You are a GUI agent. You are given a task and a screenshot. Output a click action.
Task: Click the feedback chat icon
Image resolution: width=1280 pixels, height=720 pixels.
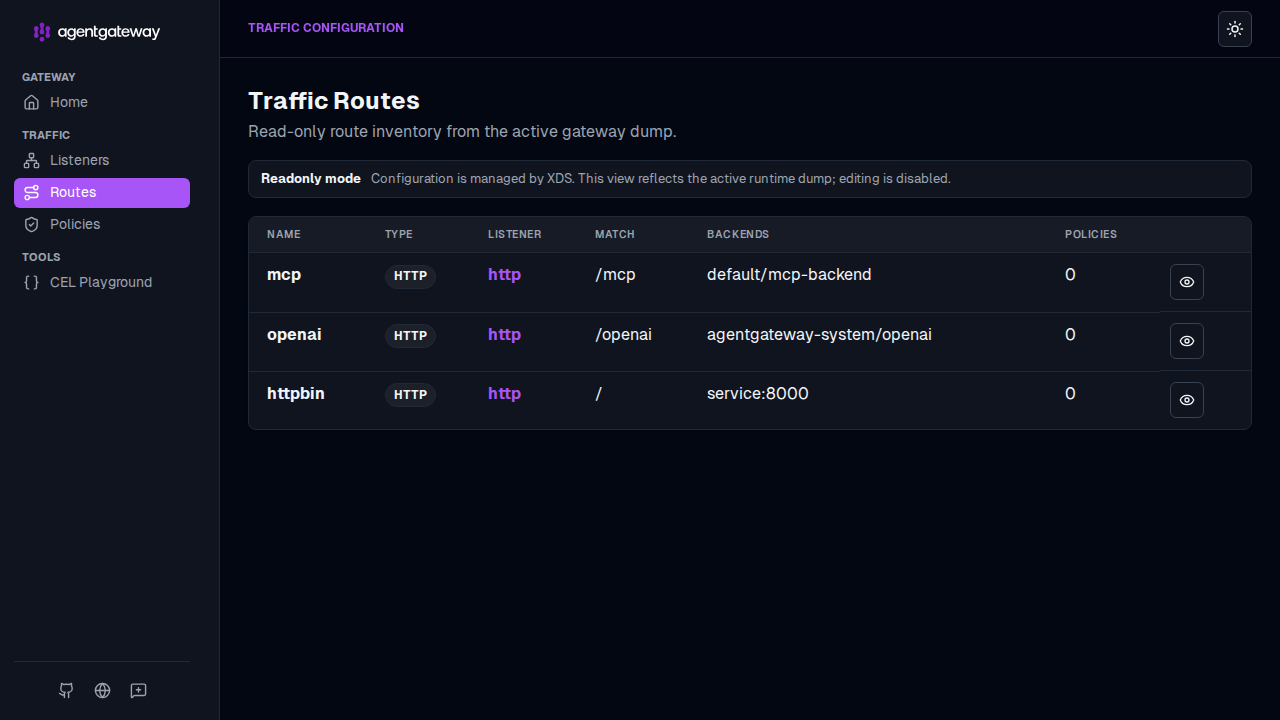[138, 690]
